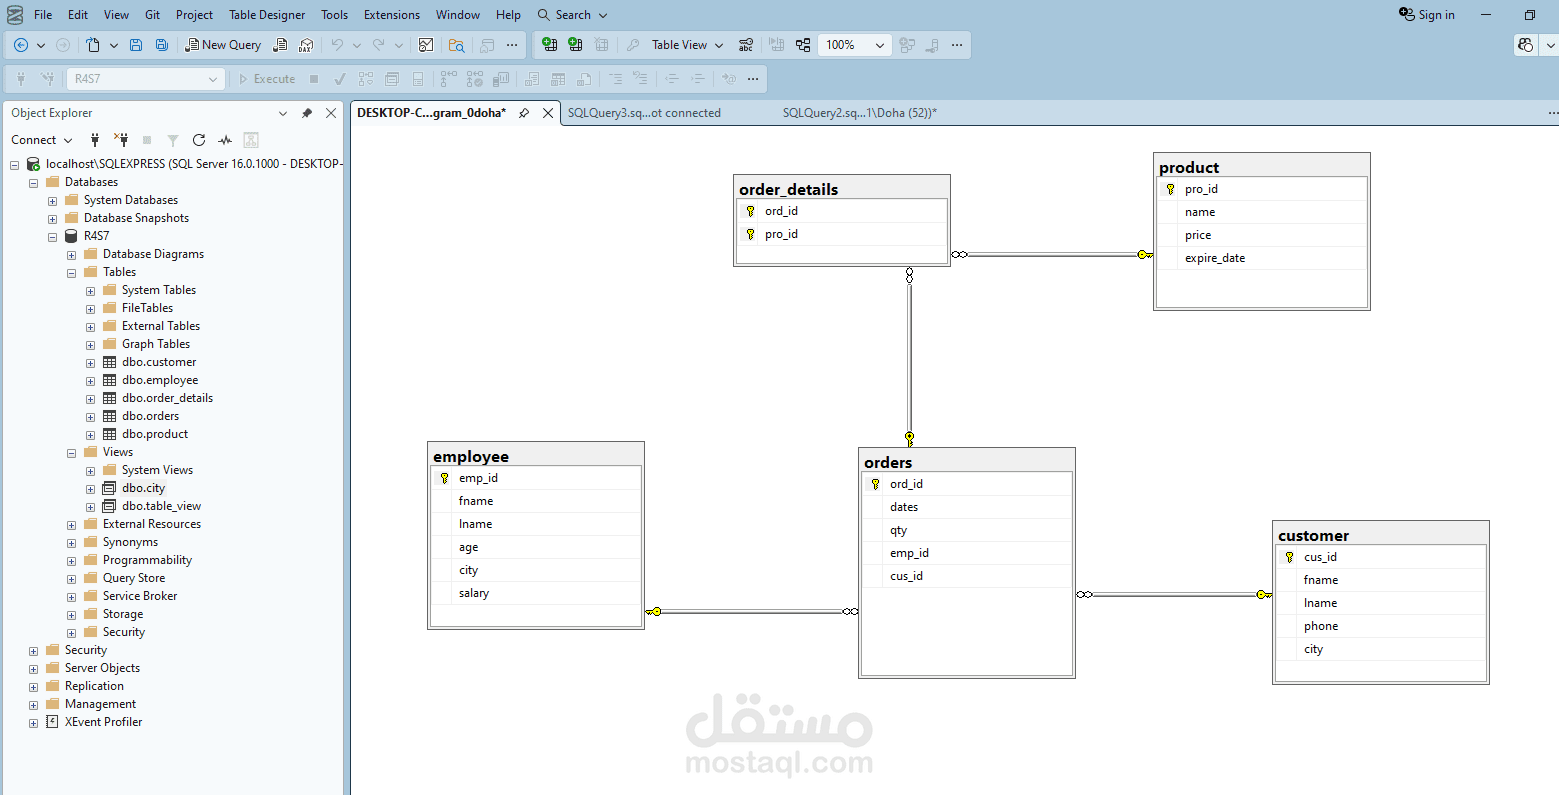Open the Tools menu
This screenshot has height=795, width=1559.
(334, 14)
